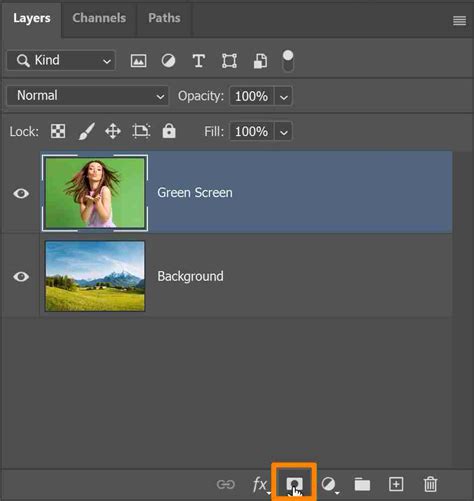Filter for pixel layers
474x501 pixels.
coord(138,61)
